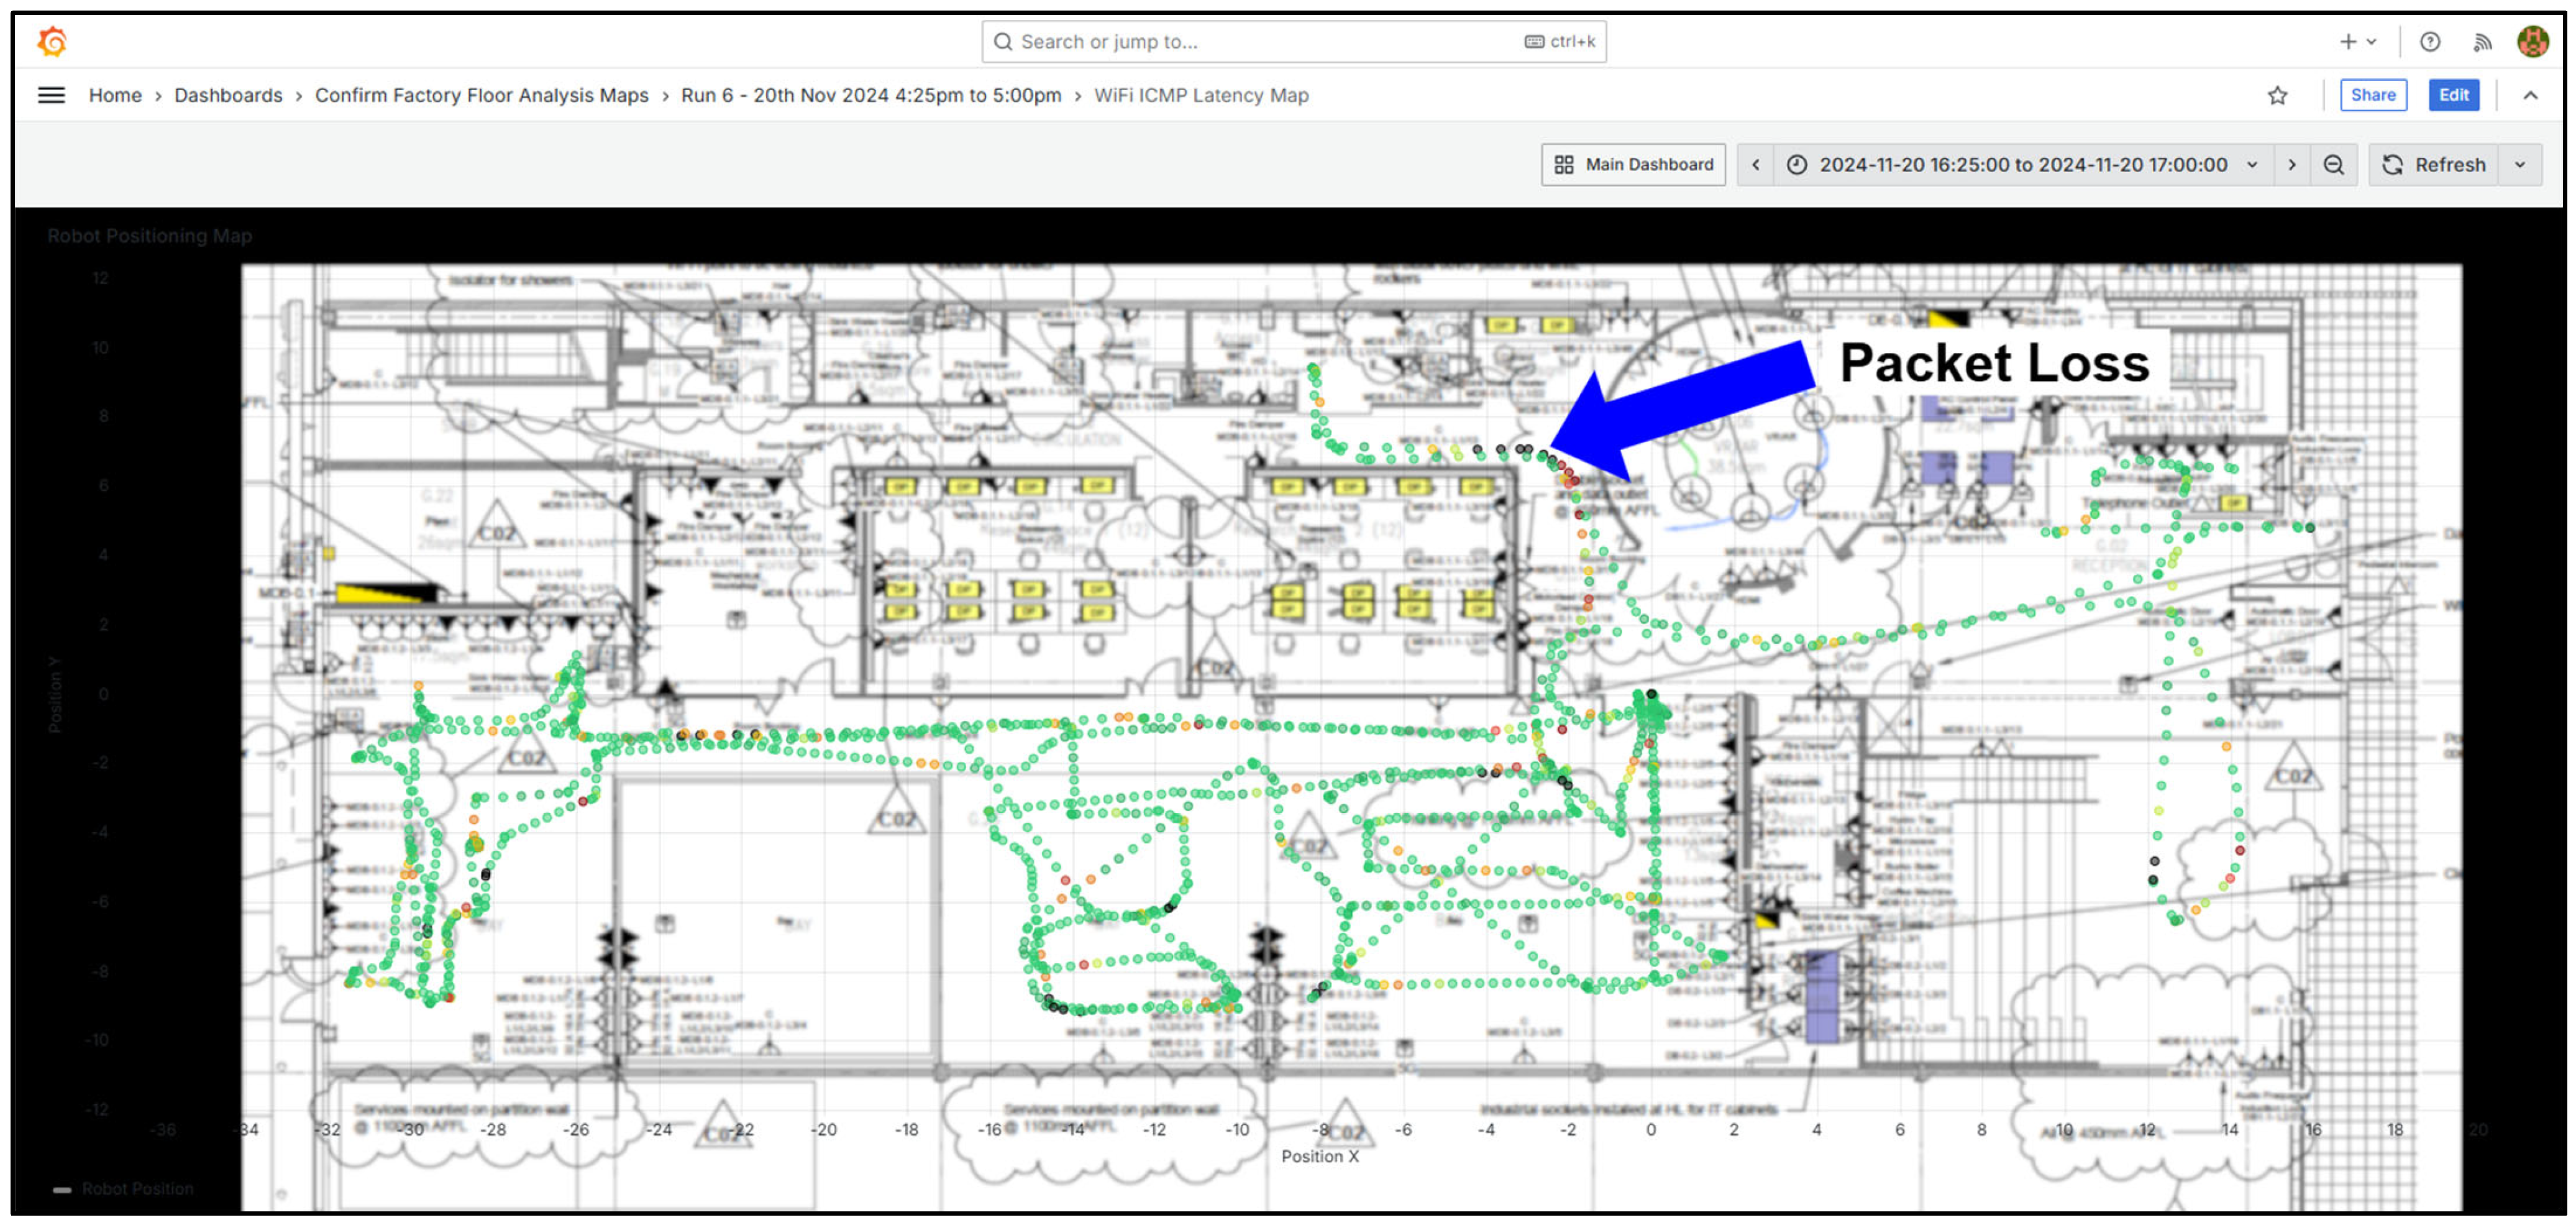Open Confirm Factory Floor Analysis Maps folder
This screenshot has height=1225, width=2576.
coord(481,95)
